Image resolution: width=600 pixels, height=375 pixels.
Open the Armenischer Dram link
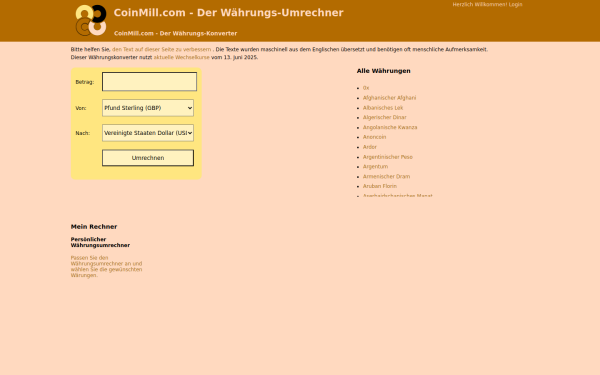(386, 176)
